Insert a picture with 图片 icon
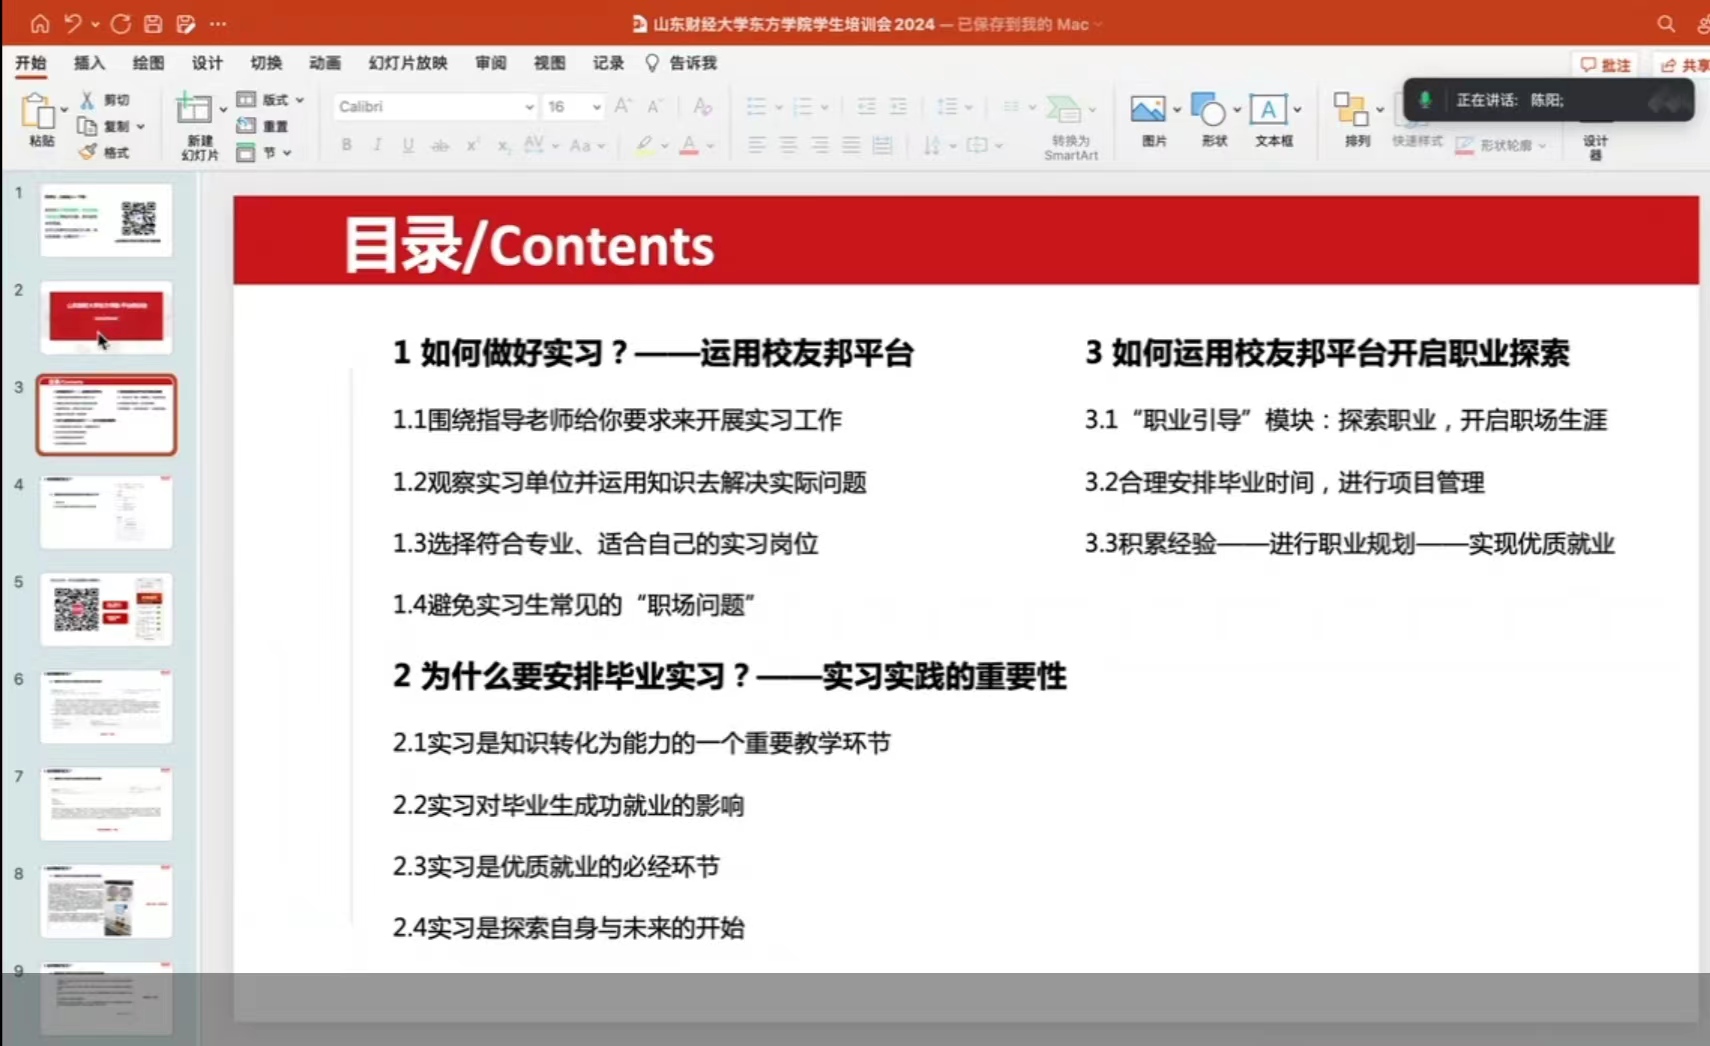The image size is (1710, 1046). [1148, 110]
